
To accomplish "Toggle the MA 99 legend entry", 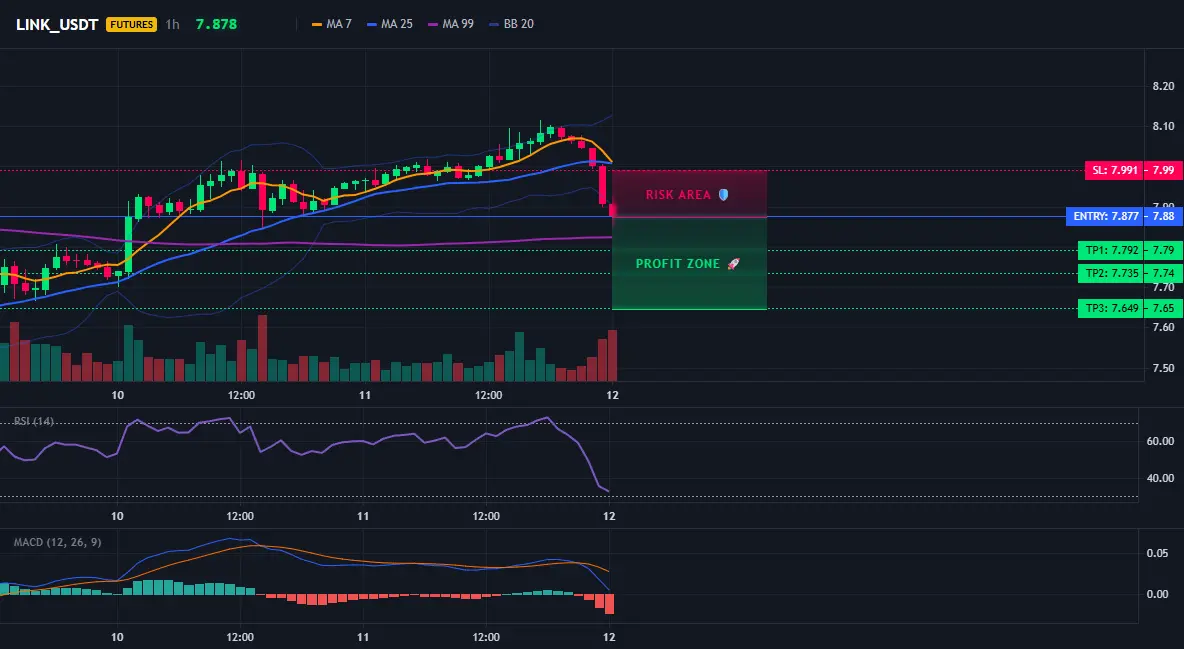I will [x=452, y=24].
